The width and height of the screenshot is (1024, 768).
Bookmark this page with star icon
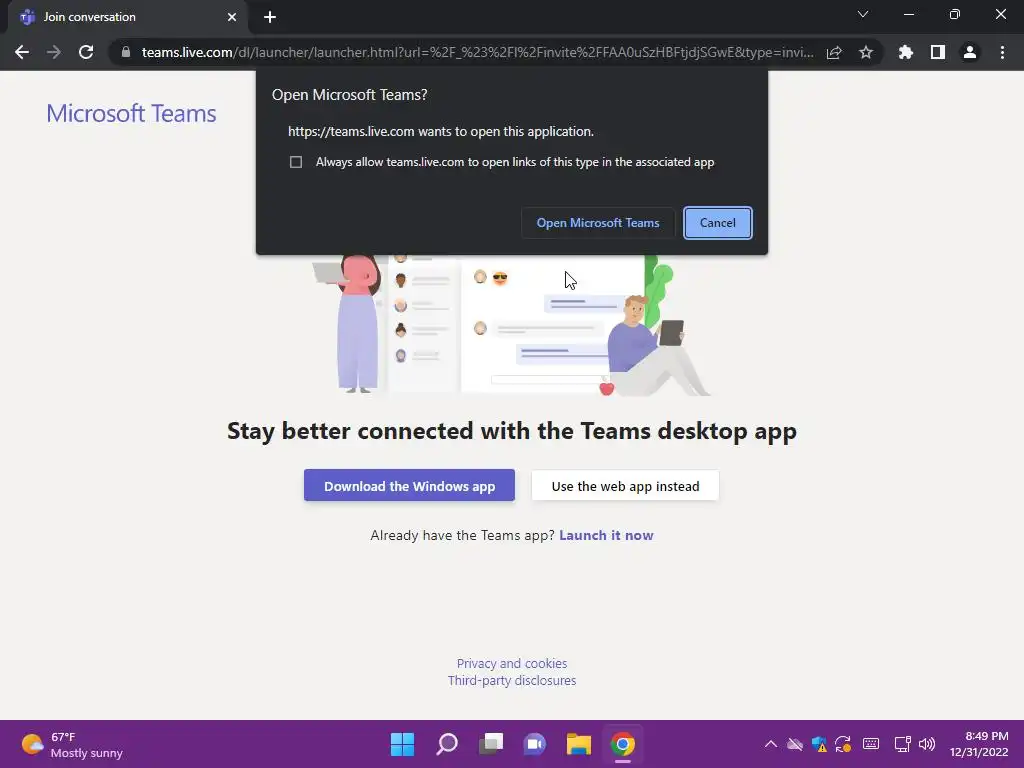pos(866,52)
